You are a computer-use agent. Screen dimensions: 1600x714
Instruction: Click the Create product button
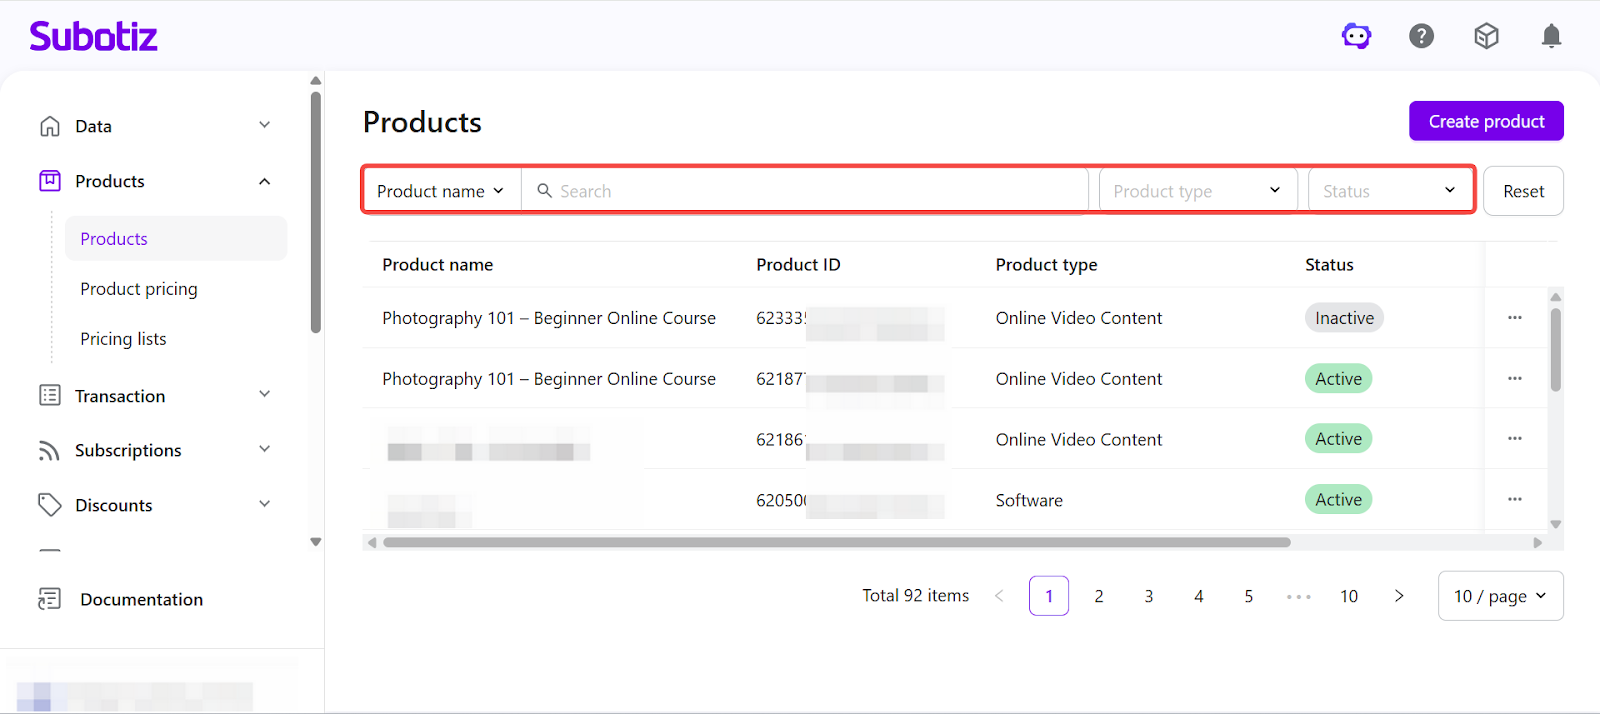tap(1486, 121)
